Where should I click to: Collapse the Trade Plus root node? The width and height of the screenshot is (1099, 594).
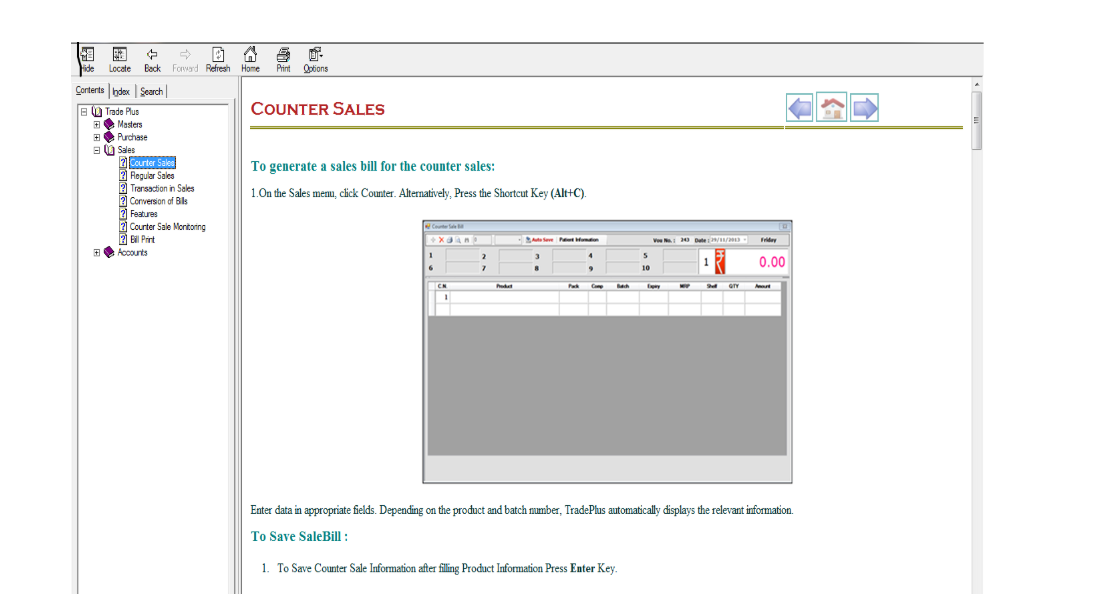(84, 112)
